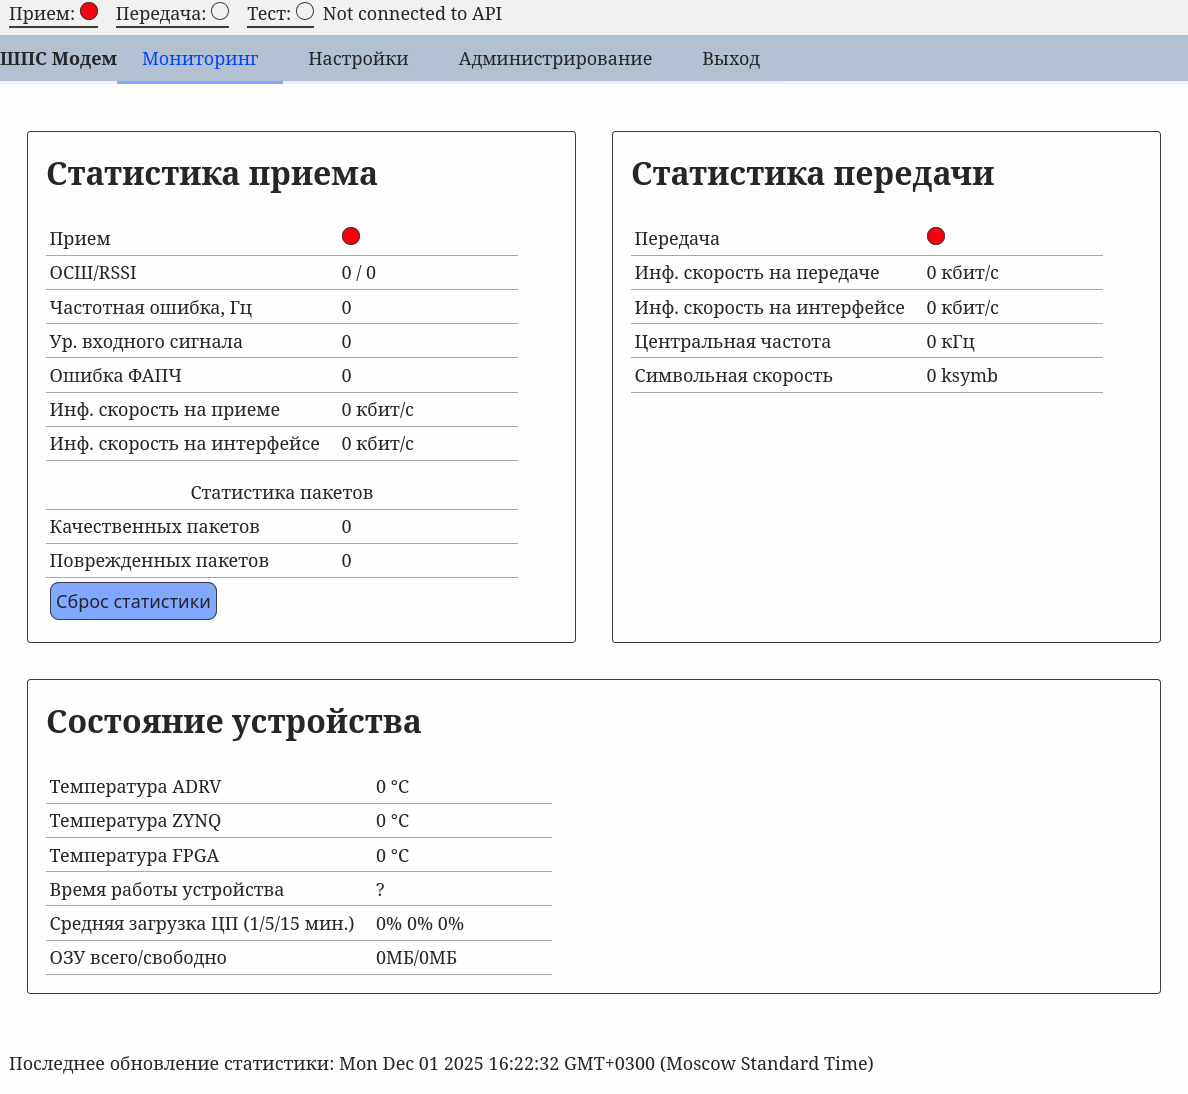Click the Статистика пакетов subheading
This screenshot has width=1188, height=1094.
(x=281, y=493)
